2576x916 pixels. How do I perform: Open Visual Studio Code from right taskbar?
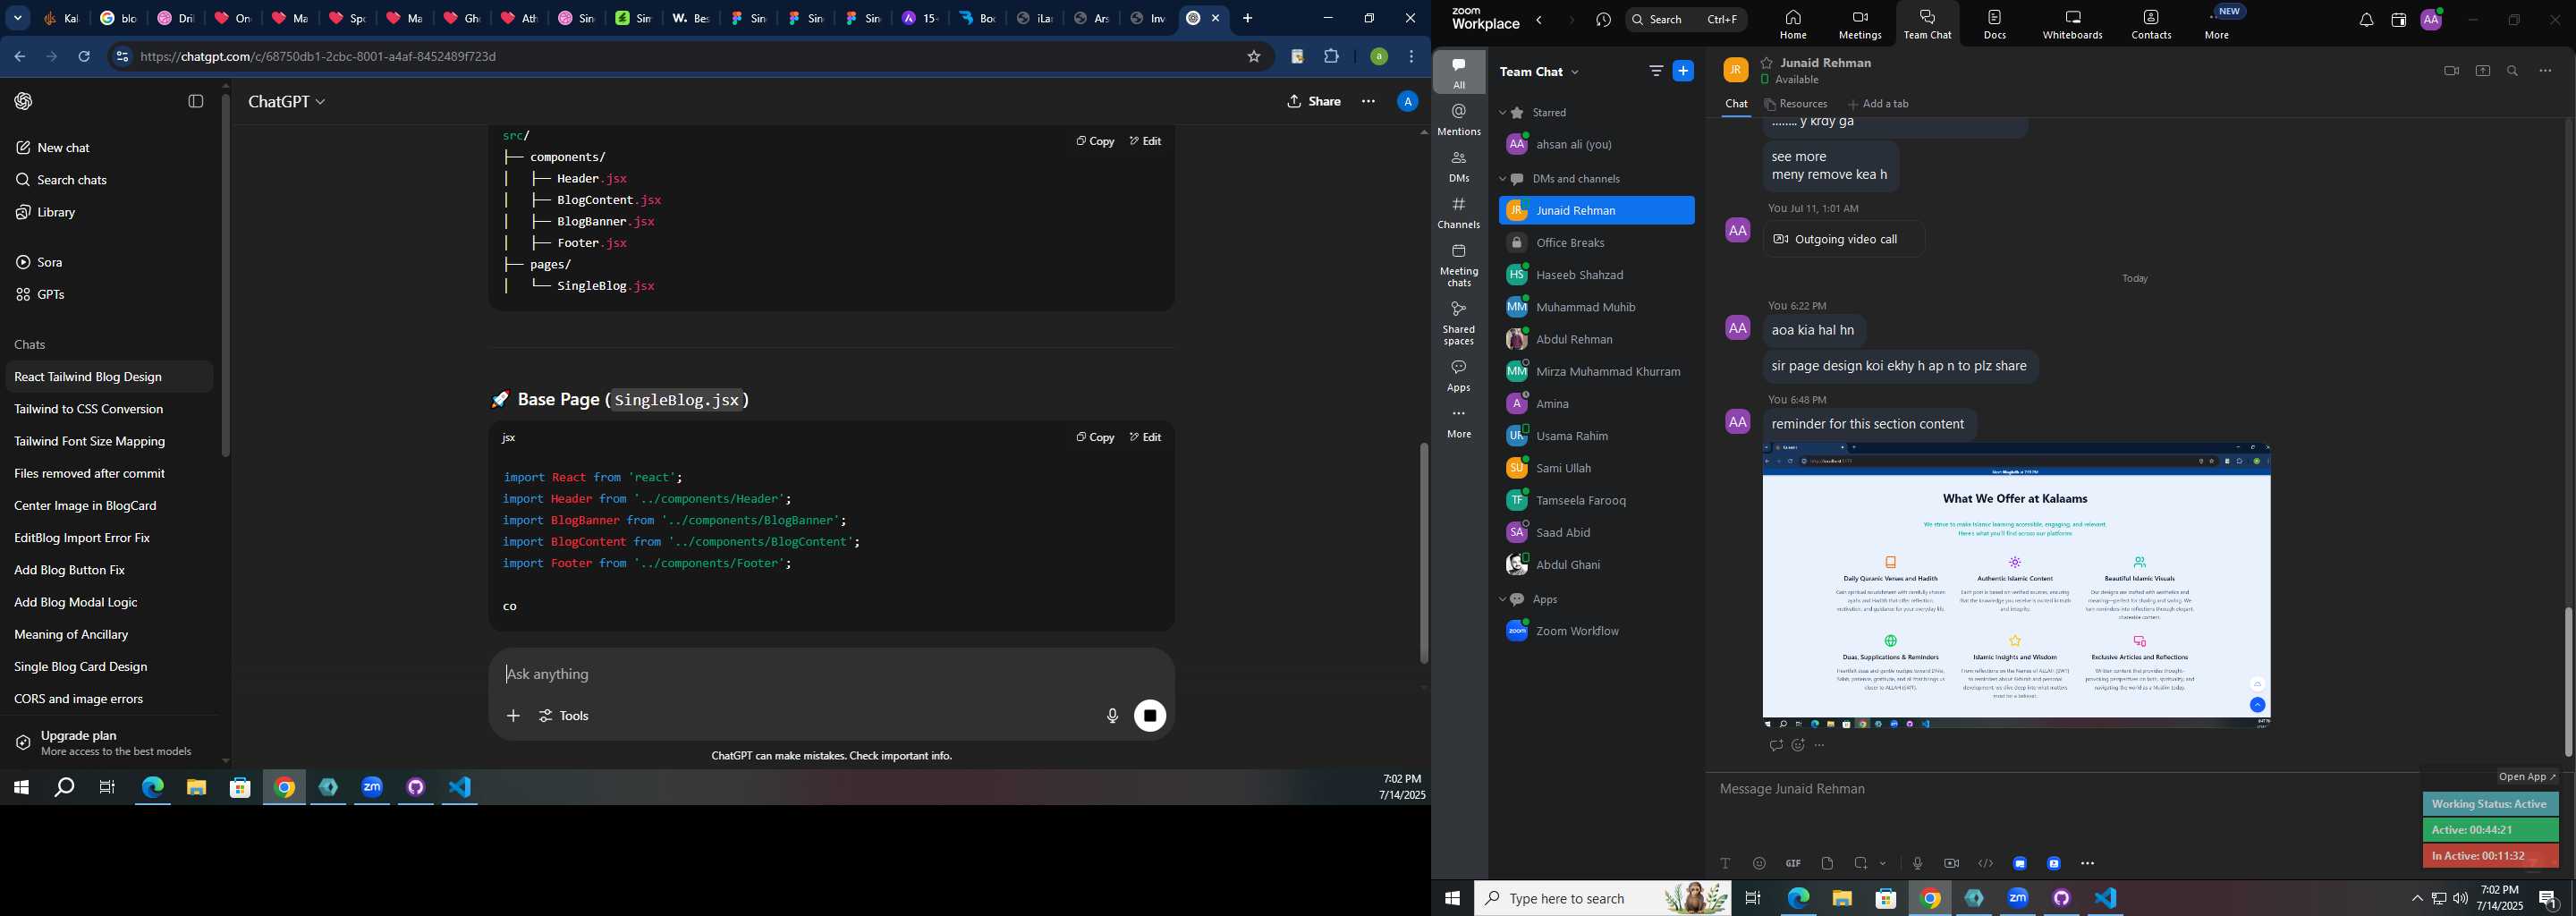pos(2106,899)
